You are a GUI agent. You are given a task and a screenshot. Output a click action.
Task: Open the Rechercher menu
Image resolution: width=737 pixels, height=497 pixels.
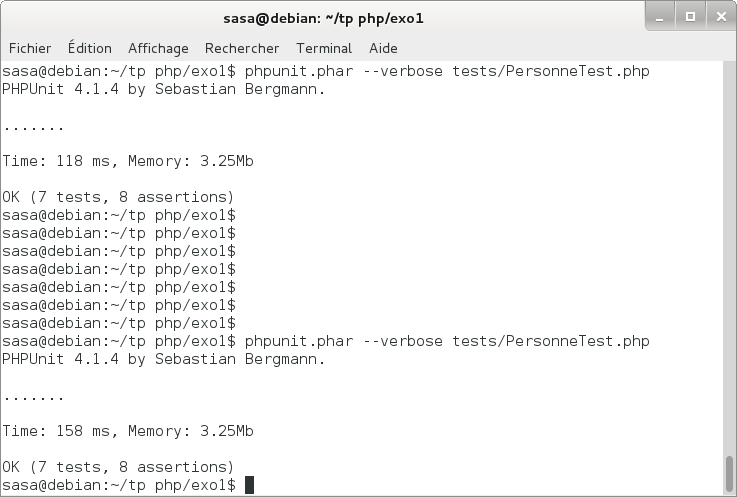(242, 48)
